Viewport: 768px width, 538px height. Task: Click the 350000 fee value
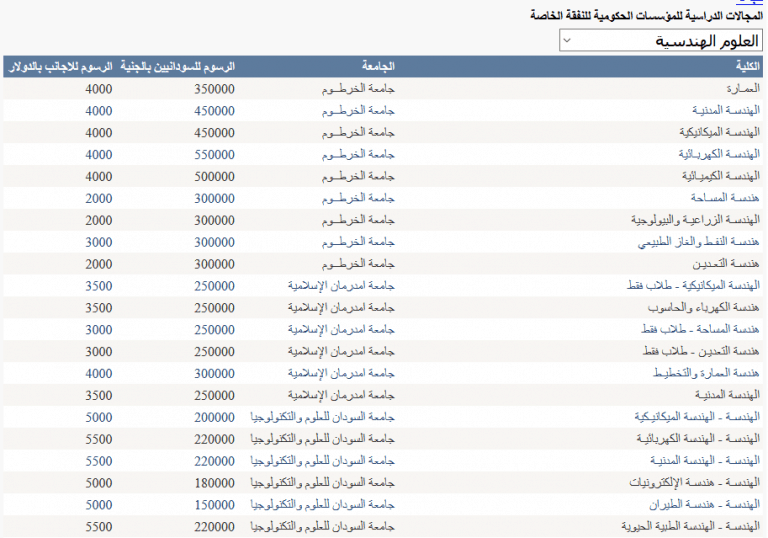click(x=214, y=89)
